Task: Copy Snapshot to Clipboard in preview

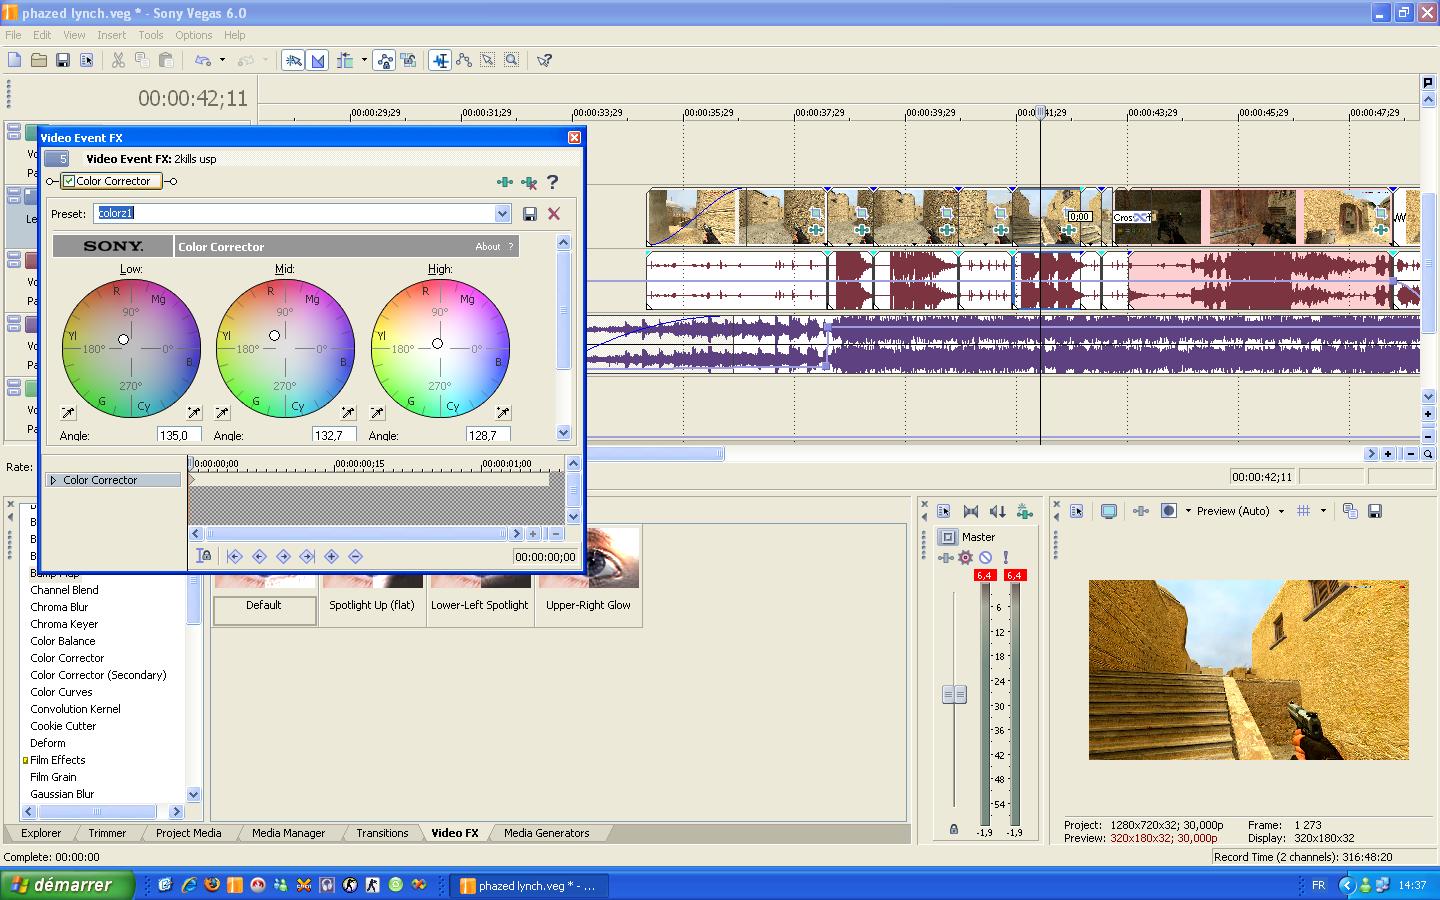Action: point(1350,511)
